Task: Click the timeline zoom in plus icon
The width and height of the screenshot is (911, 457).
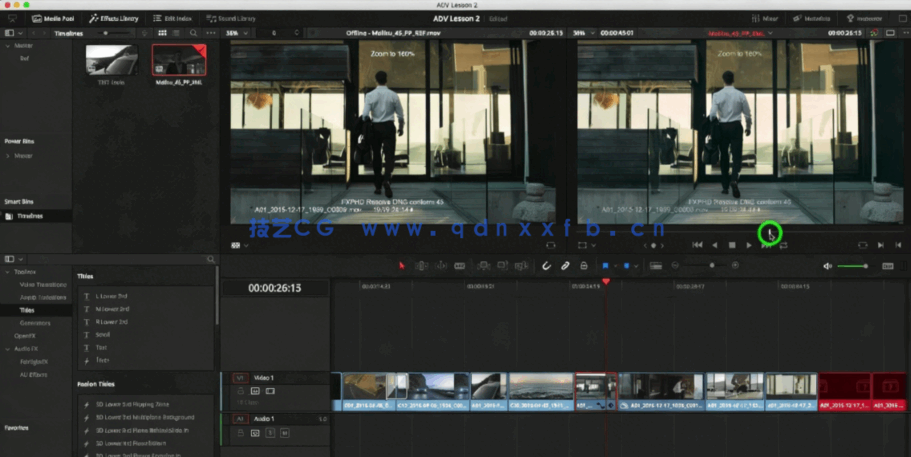Action: pyautogui.click(x=735, y=265)
